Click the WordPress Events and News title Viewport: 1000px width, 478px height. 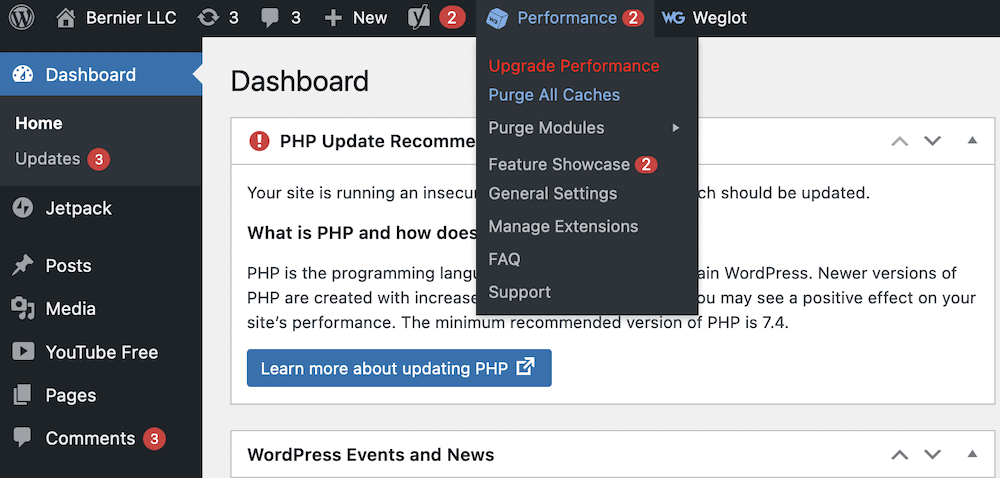[x=371, y=454]
